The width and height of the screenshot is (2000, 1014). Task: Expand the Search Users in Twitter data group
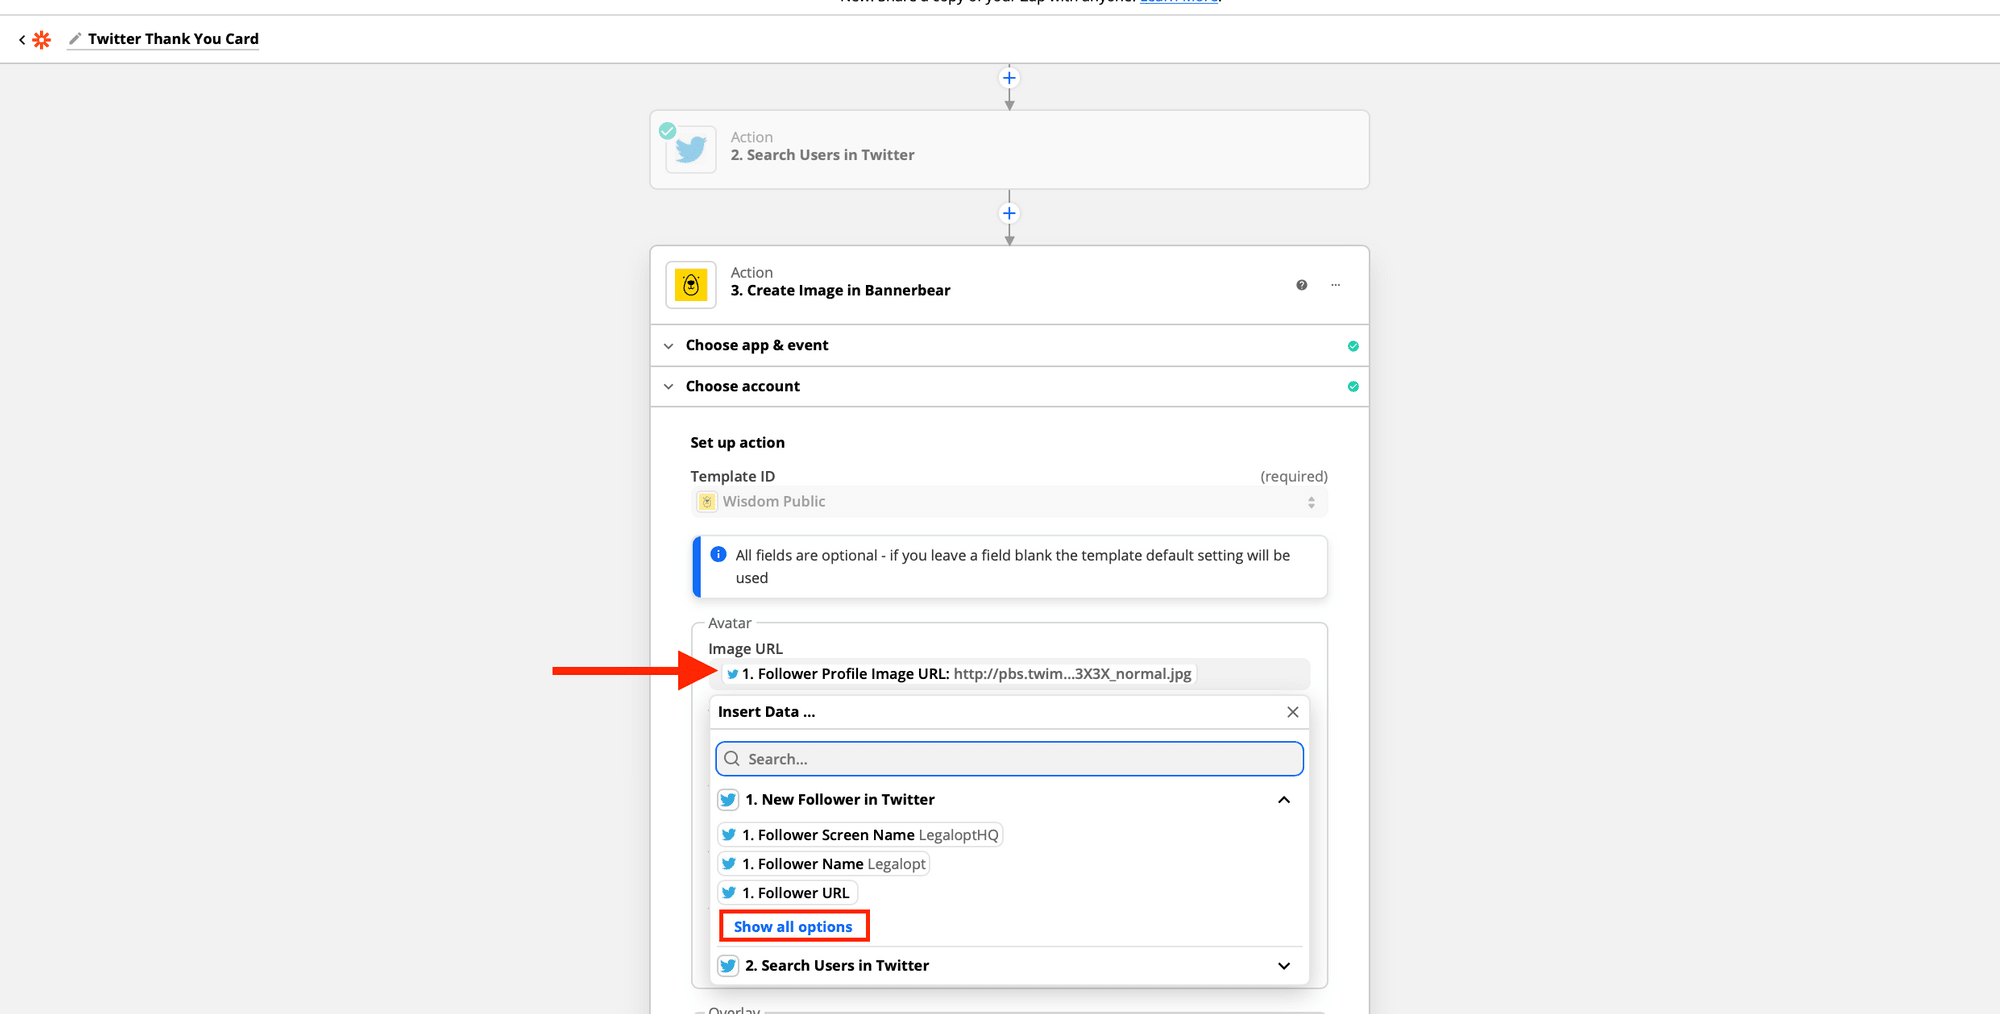[1284, 966]
